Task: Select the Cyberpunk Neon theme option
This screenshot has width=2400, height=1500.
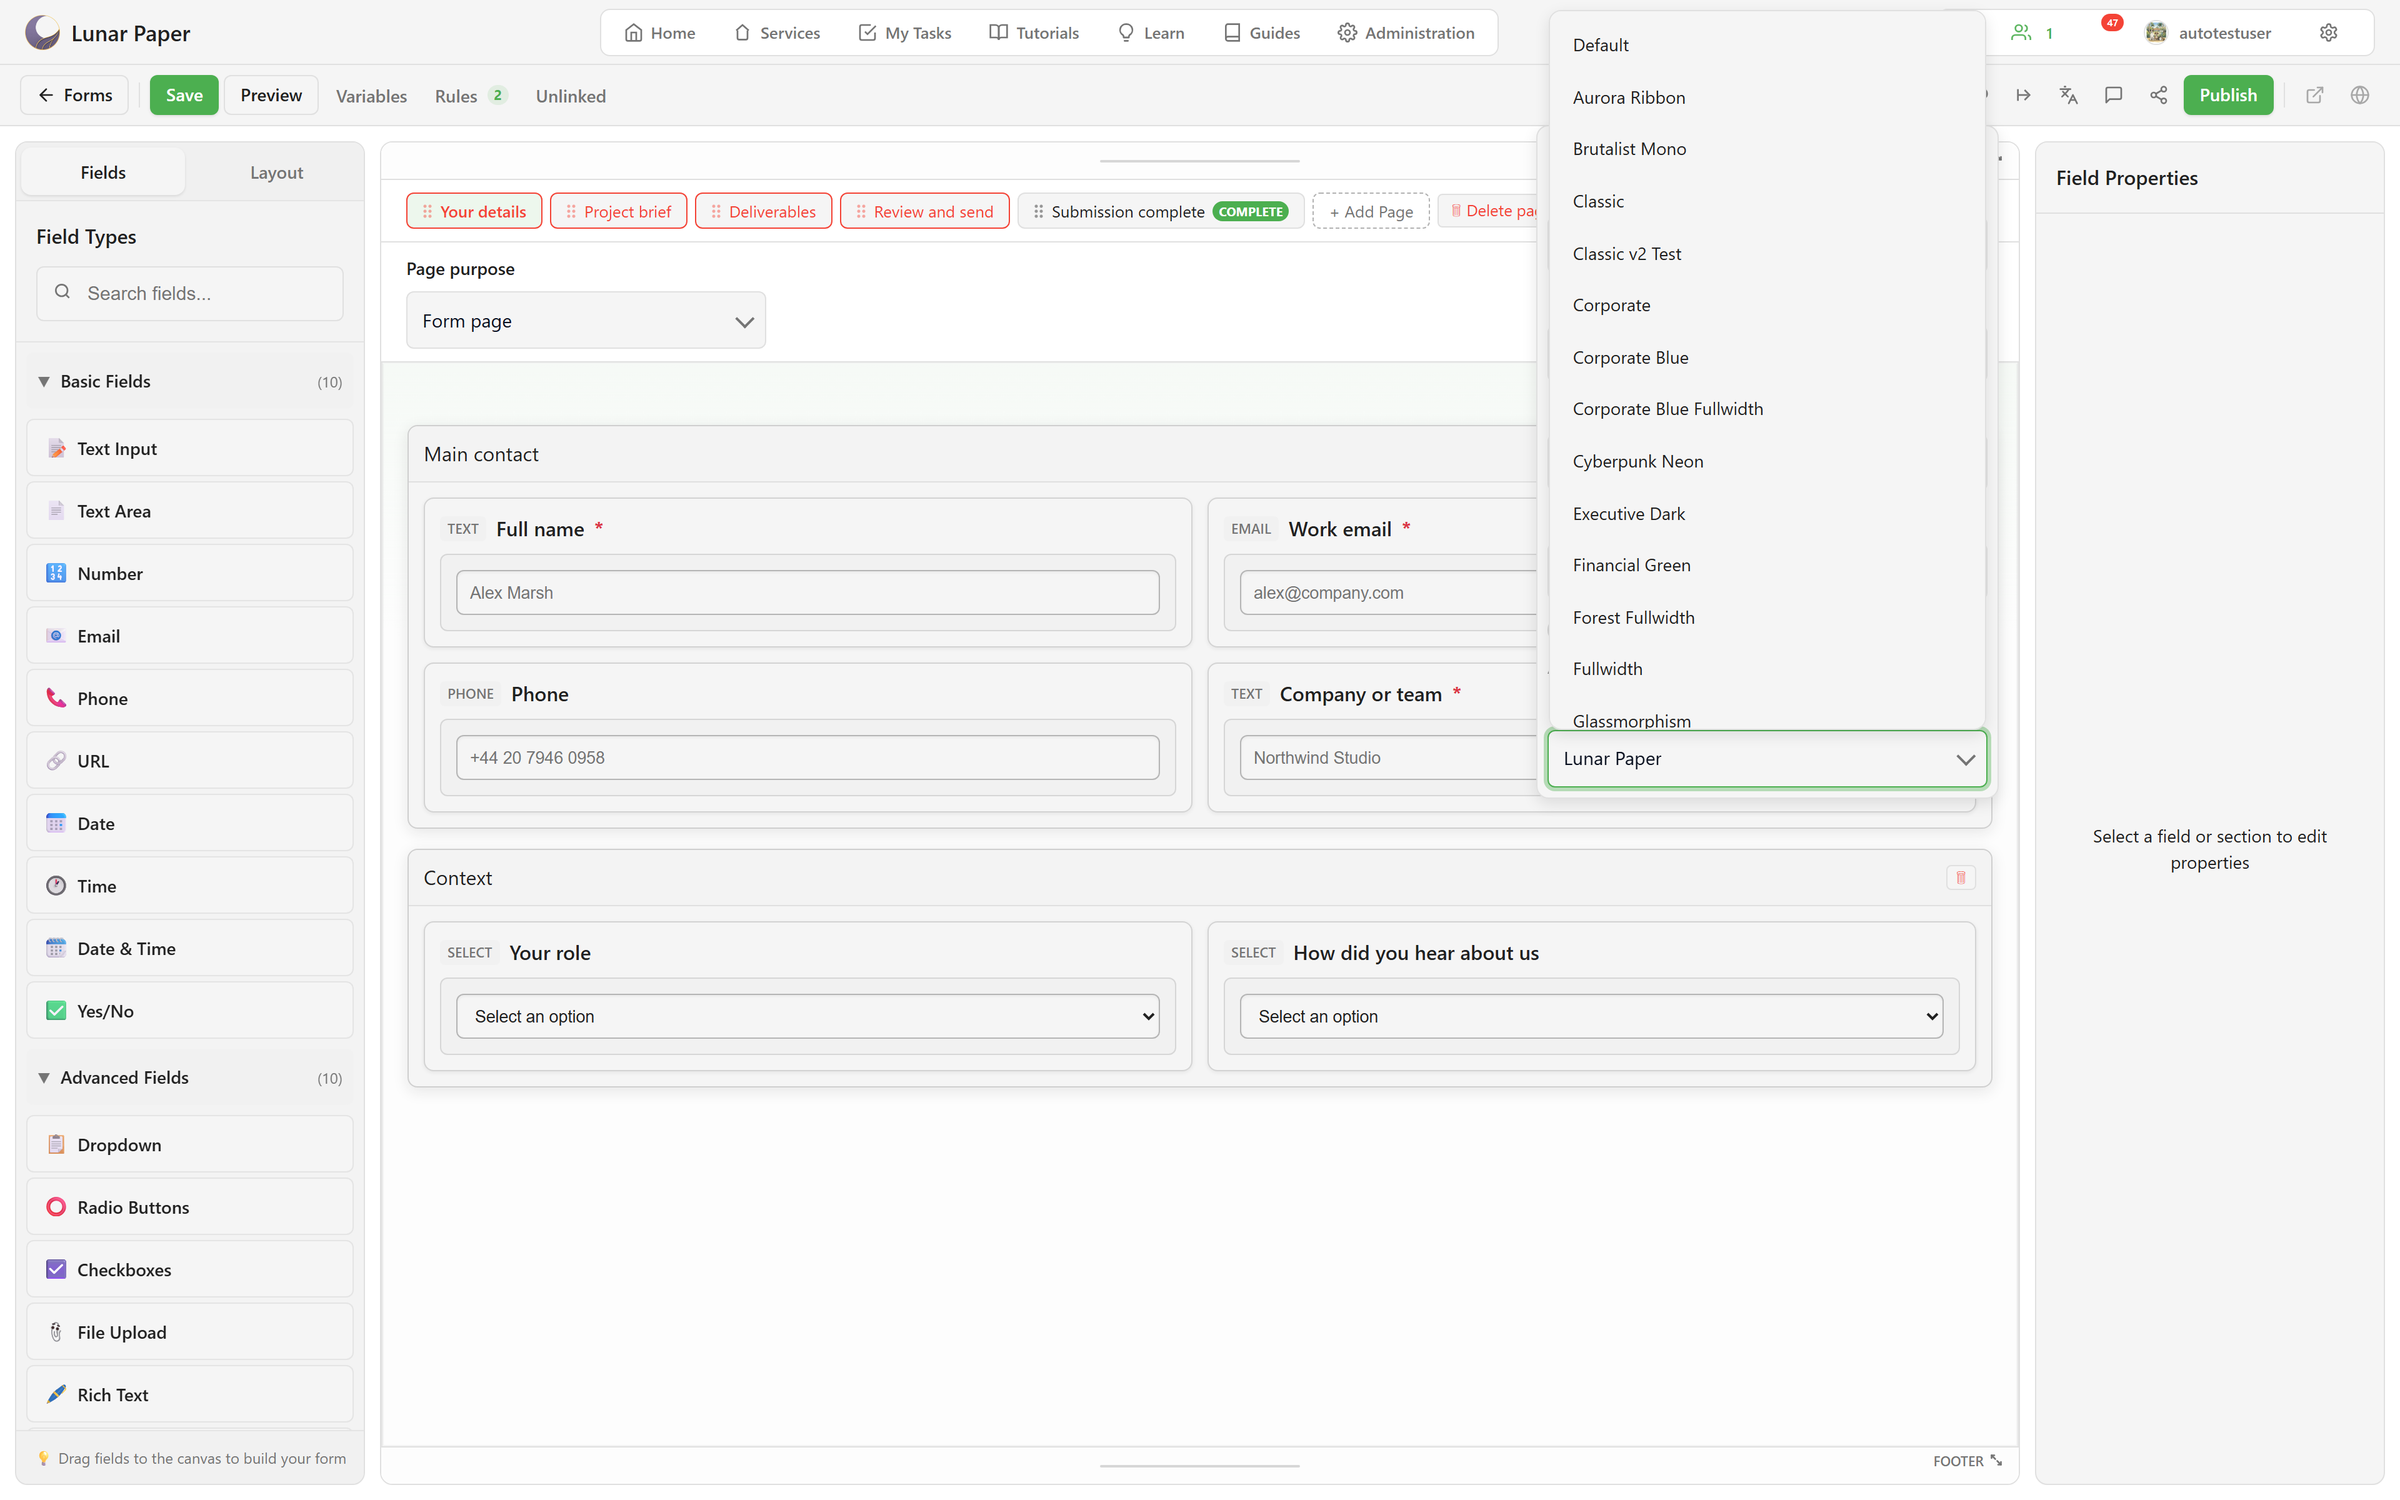Action: pyautogui.click(x=1767, y=461)
